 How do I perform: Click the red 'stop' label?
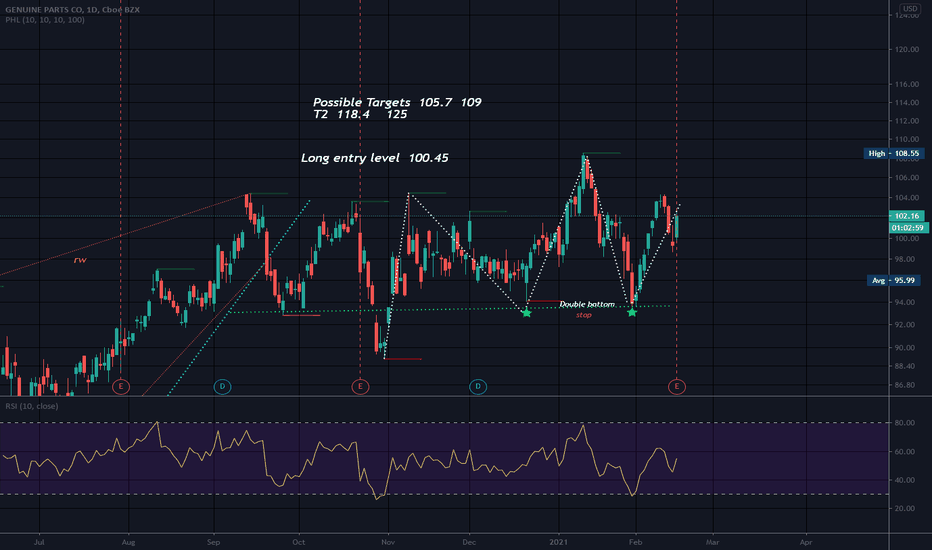584,315
